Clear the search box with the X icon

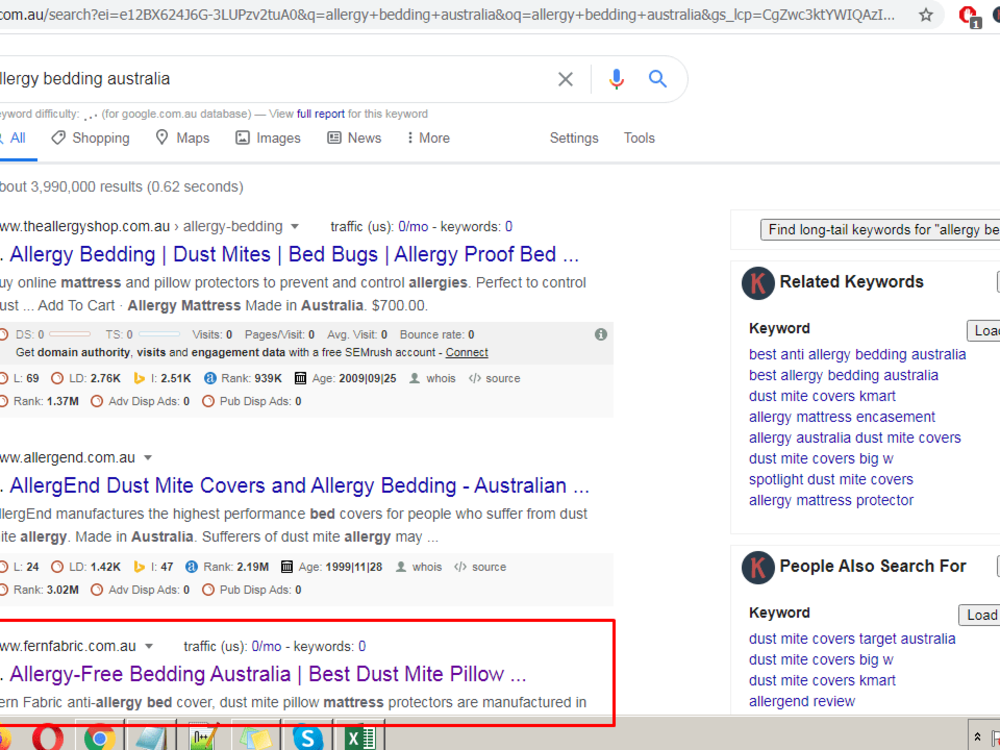pyautogui.click(x=565, y=79)
